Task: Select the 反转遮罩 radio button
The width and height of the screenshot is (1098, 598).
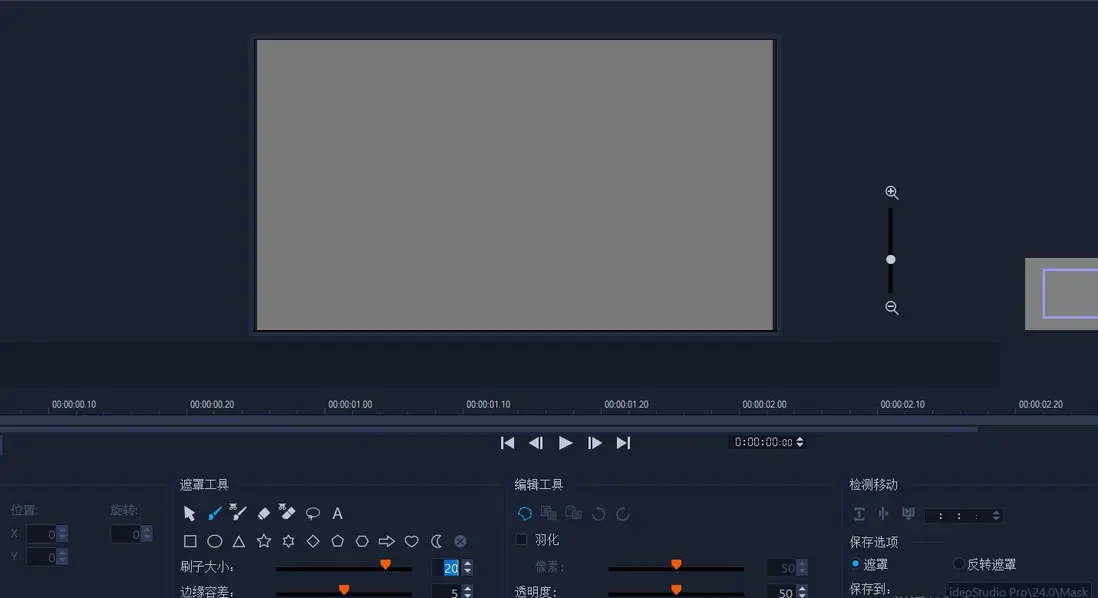Action: [x=959, y=564]
